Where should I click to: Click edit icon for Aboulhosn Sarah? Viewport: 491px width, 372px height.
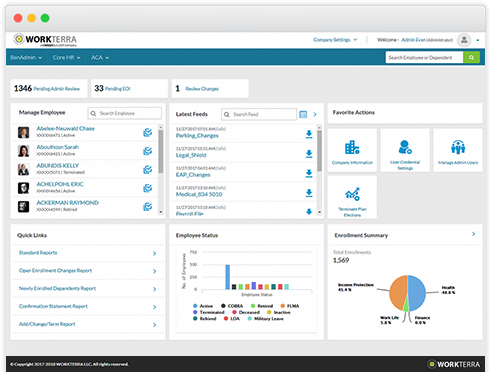coord(147,151)
